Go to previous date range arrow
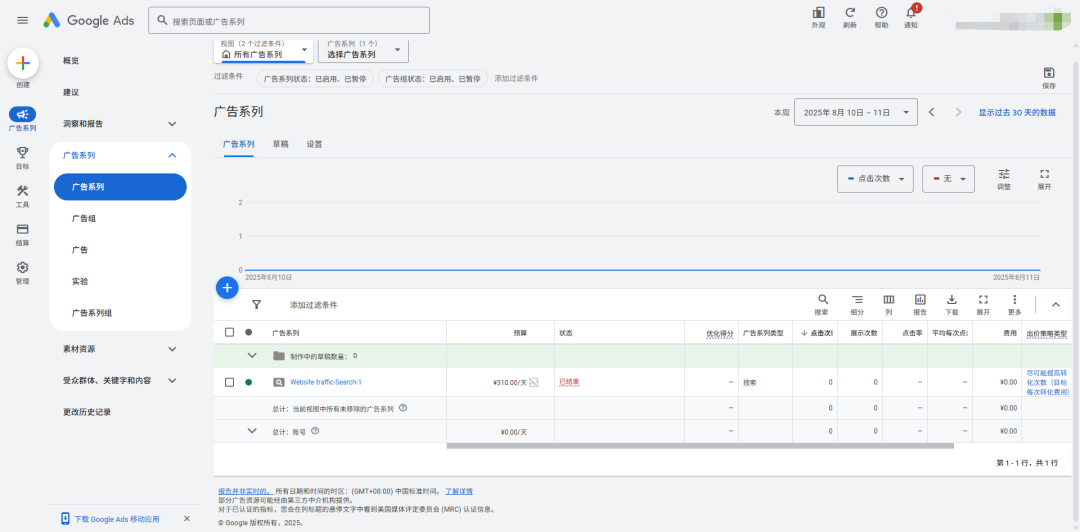 coord(931,112)
